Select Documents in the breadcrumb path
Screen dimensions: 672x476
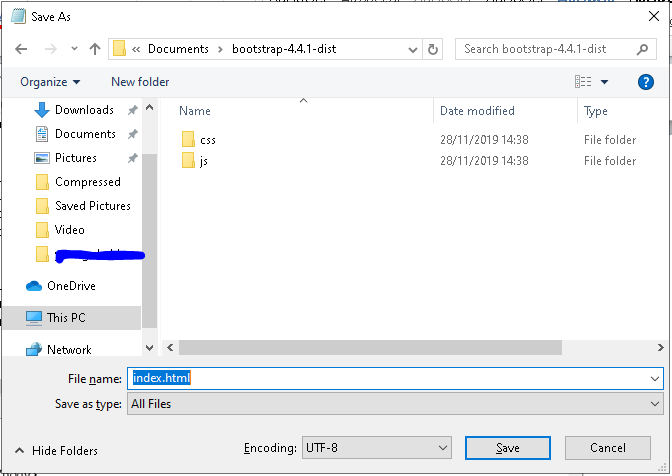[178, 49]
